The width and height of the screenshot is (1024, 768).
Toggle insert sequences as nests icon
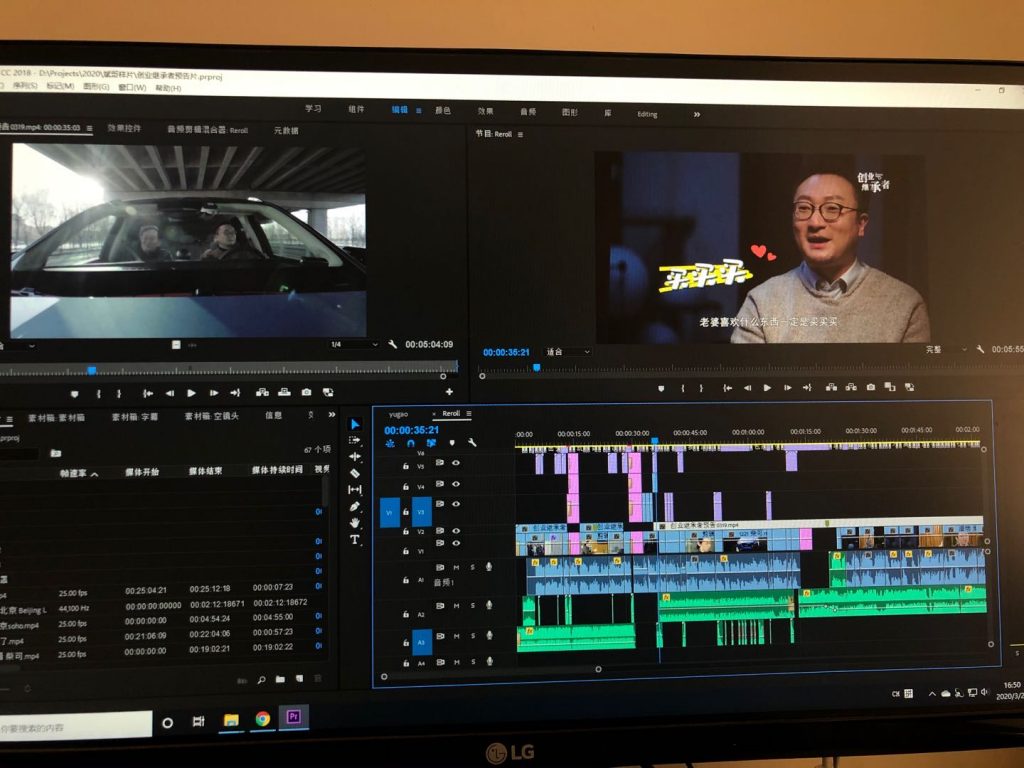click(390, 443)
